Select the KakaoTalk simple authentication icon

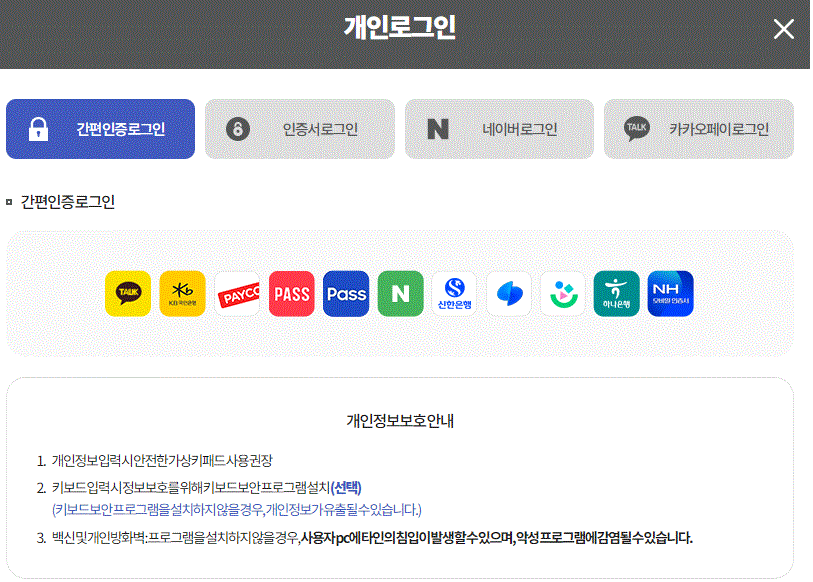pyautogui.click(x=128, y=293)
